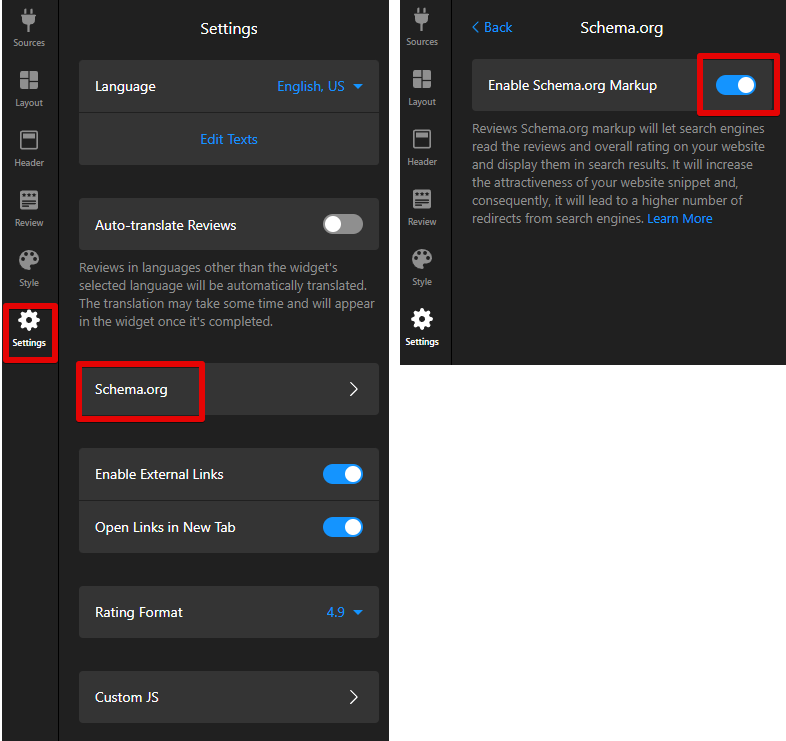Click Style palette icon beside the Schema.org panel
Screen dimensions: 786x741
[422, 267]
